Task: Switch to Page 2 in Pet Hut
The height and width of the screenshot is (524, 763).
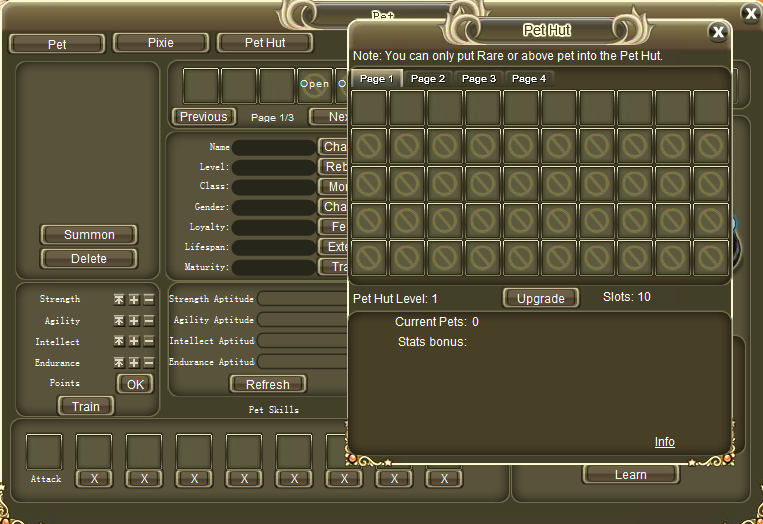Action: 428,78
